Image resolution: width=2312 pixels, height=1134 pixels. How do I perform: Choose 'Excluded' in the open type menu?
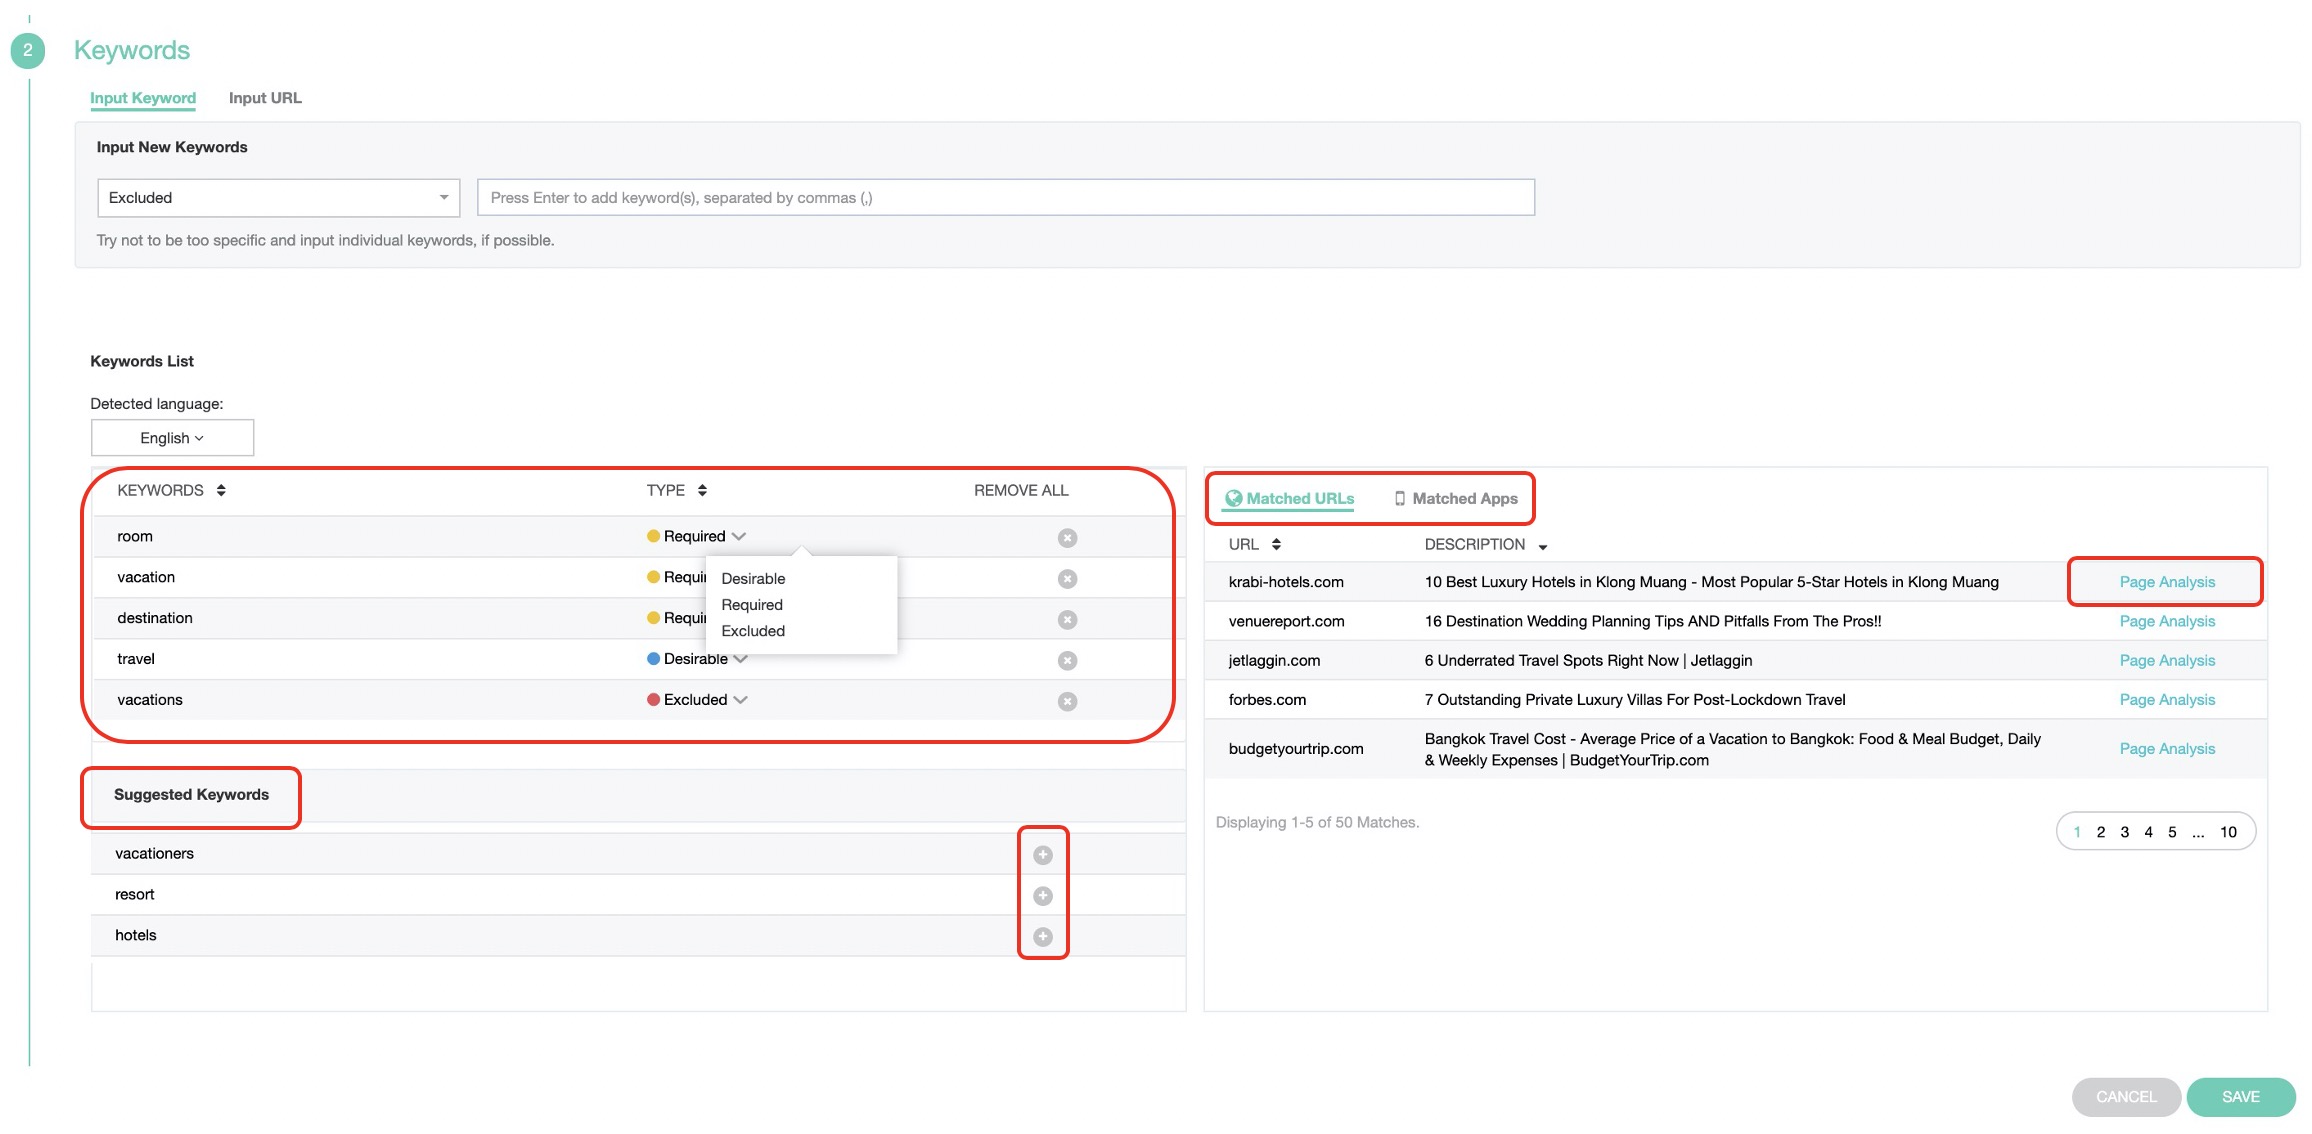click(753, 631)
